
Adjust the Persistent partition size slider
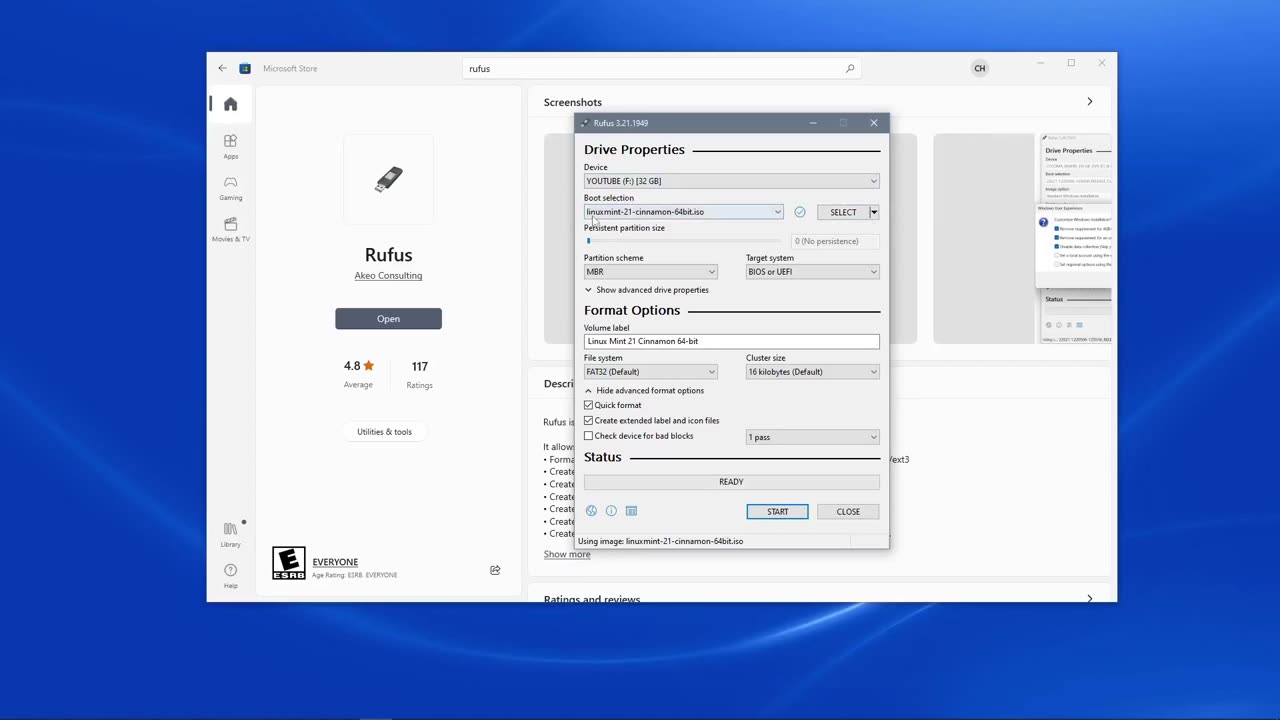pos(683,241)
